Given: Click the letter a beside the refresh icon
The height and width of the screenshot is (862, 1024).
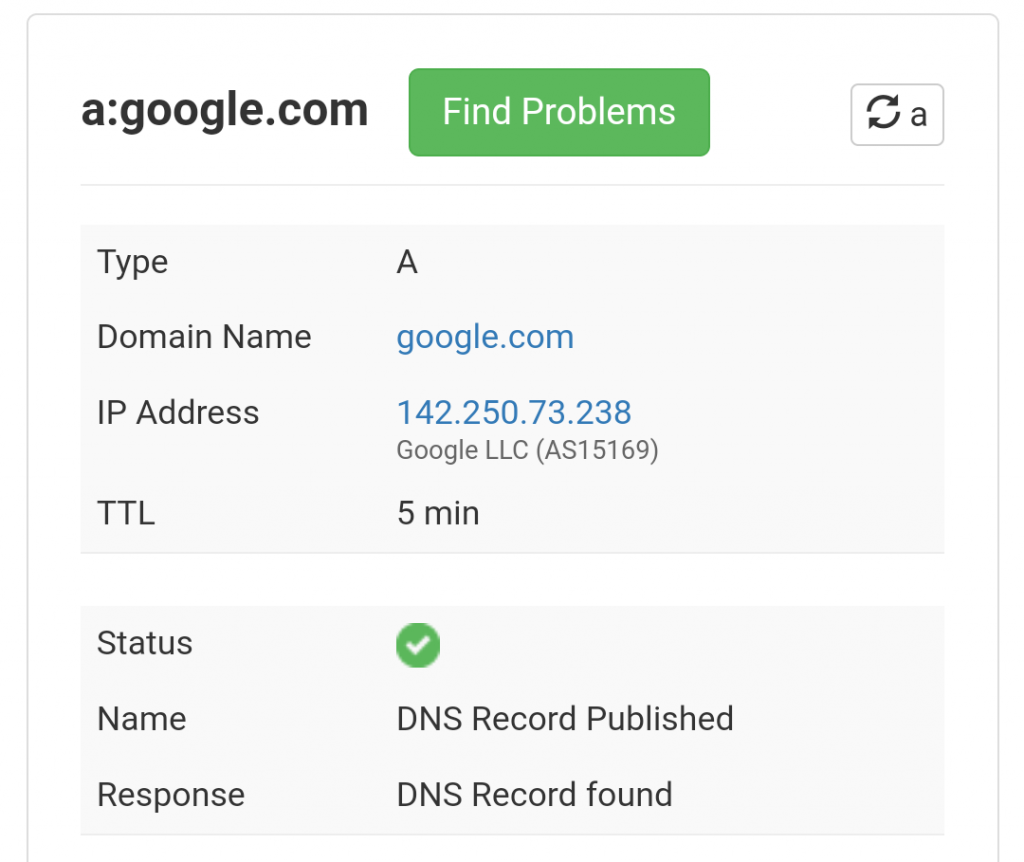Looking at the screenshot, I should (x=919, y=116).
